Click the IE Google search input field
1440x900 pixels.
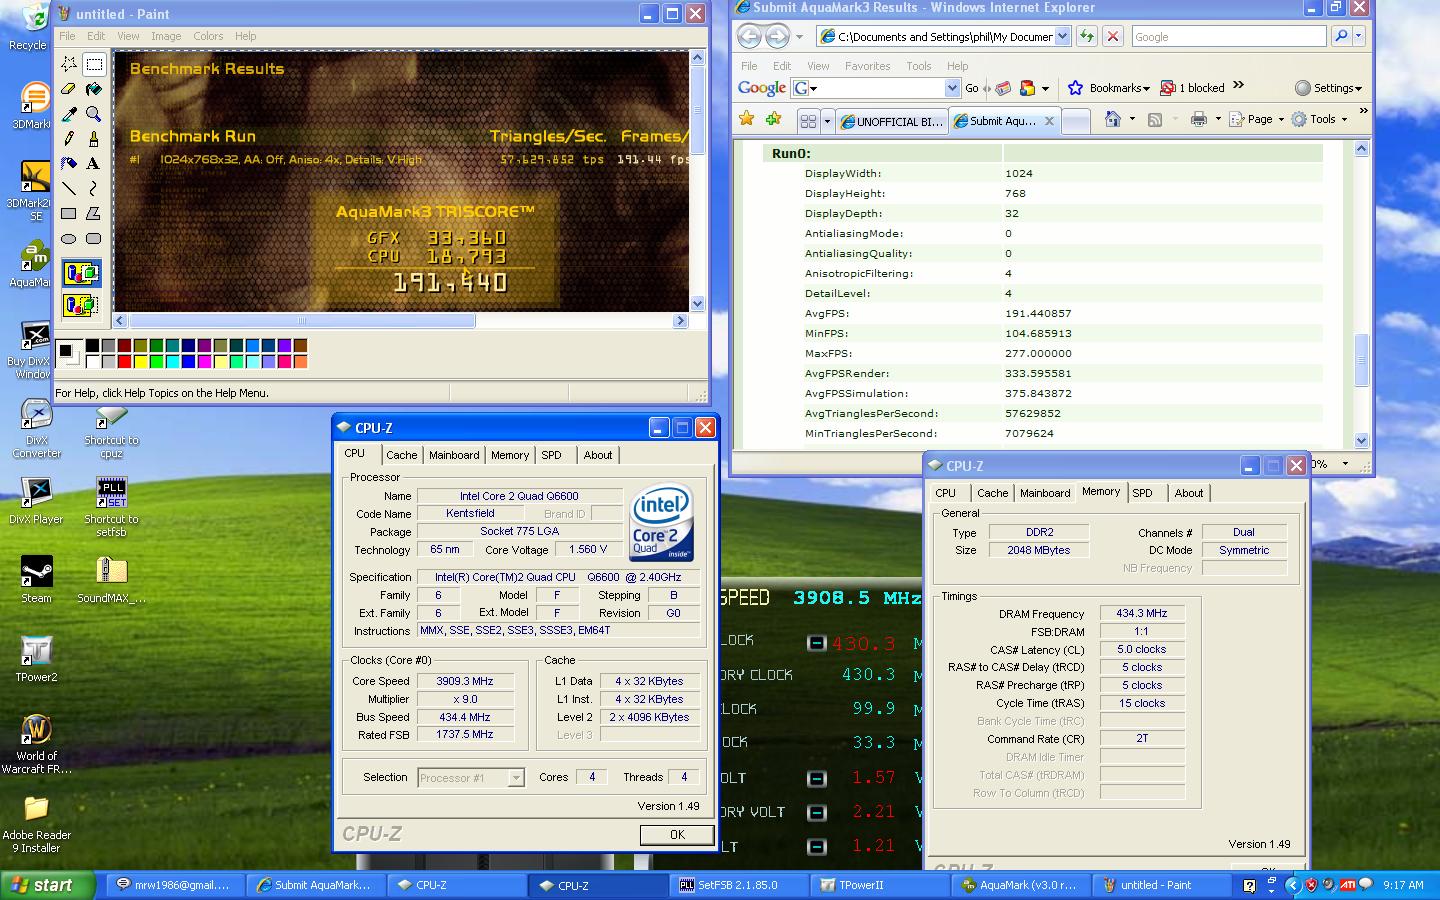pos(1229,36)
